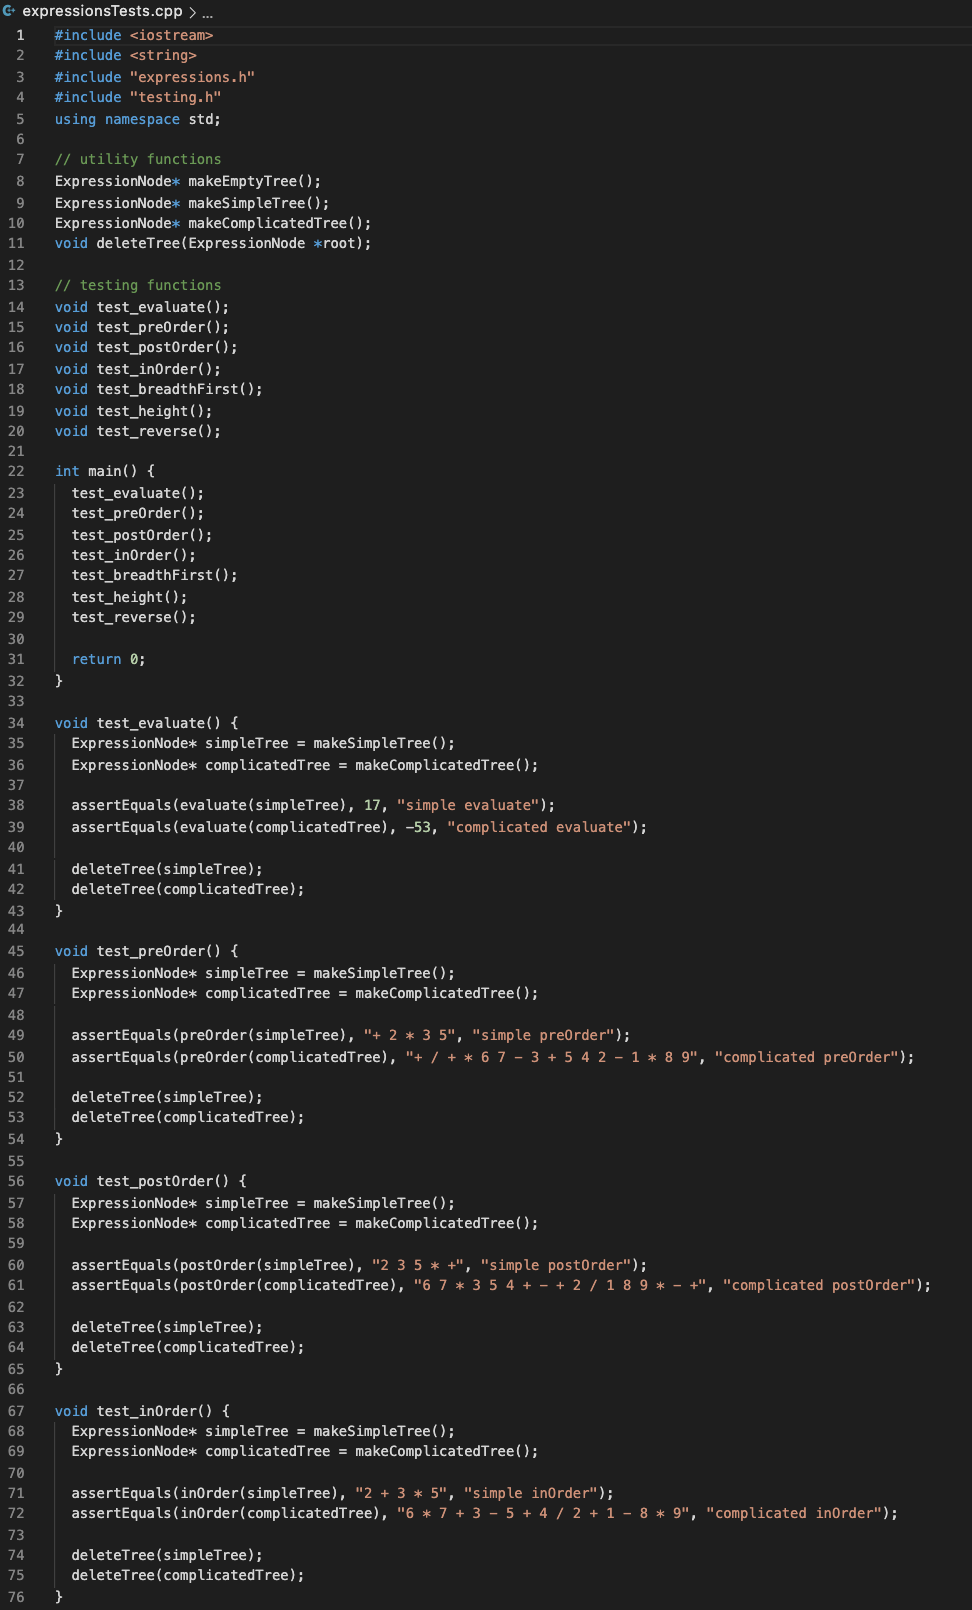972x1610 pixels.
Task: Click the 'int main() {' line
Action: pyautogui.click(x=105, y=471)
